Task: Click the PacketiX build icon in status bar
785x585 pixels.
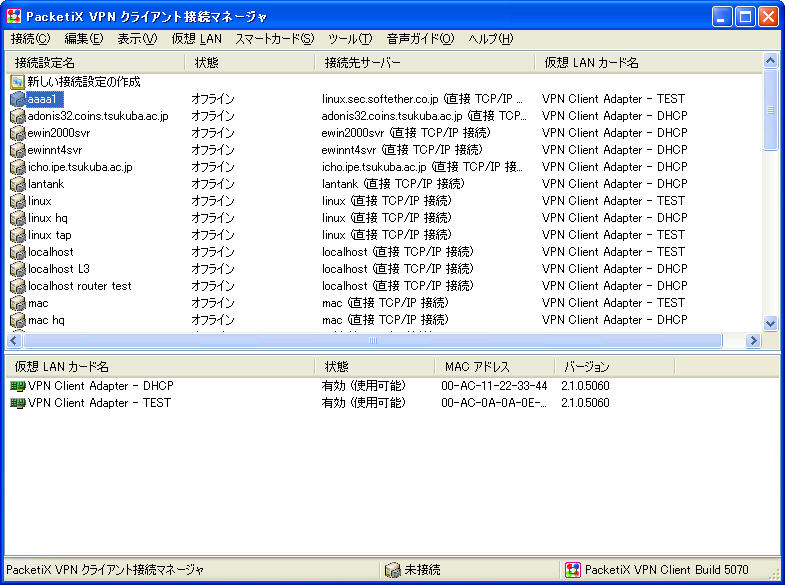Action: click(x=572, y=570)
